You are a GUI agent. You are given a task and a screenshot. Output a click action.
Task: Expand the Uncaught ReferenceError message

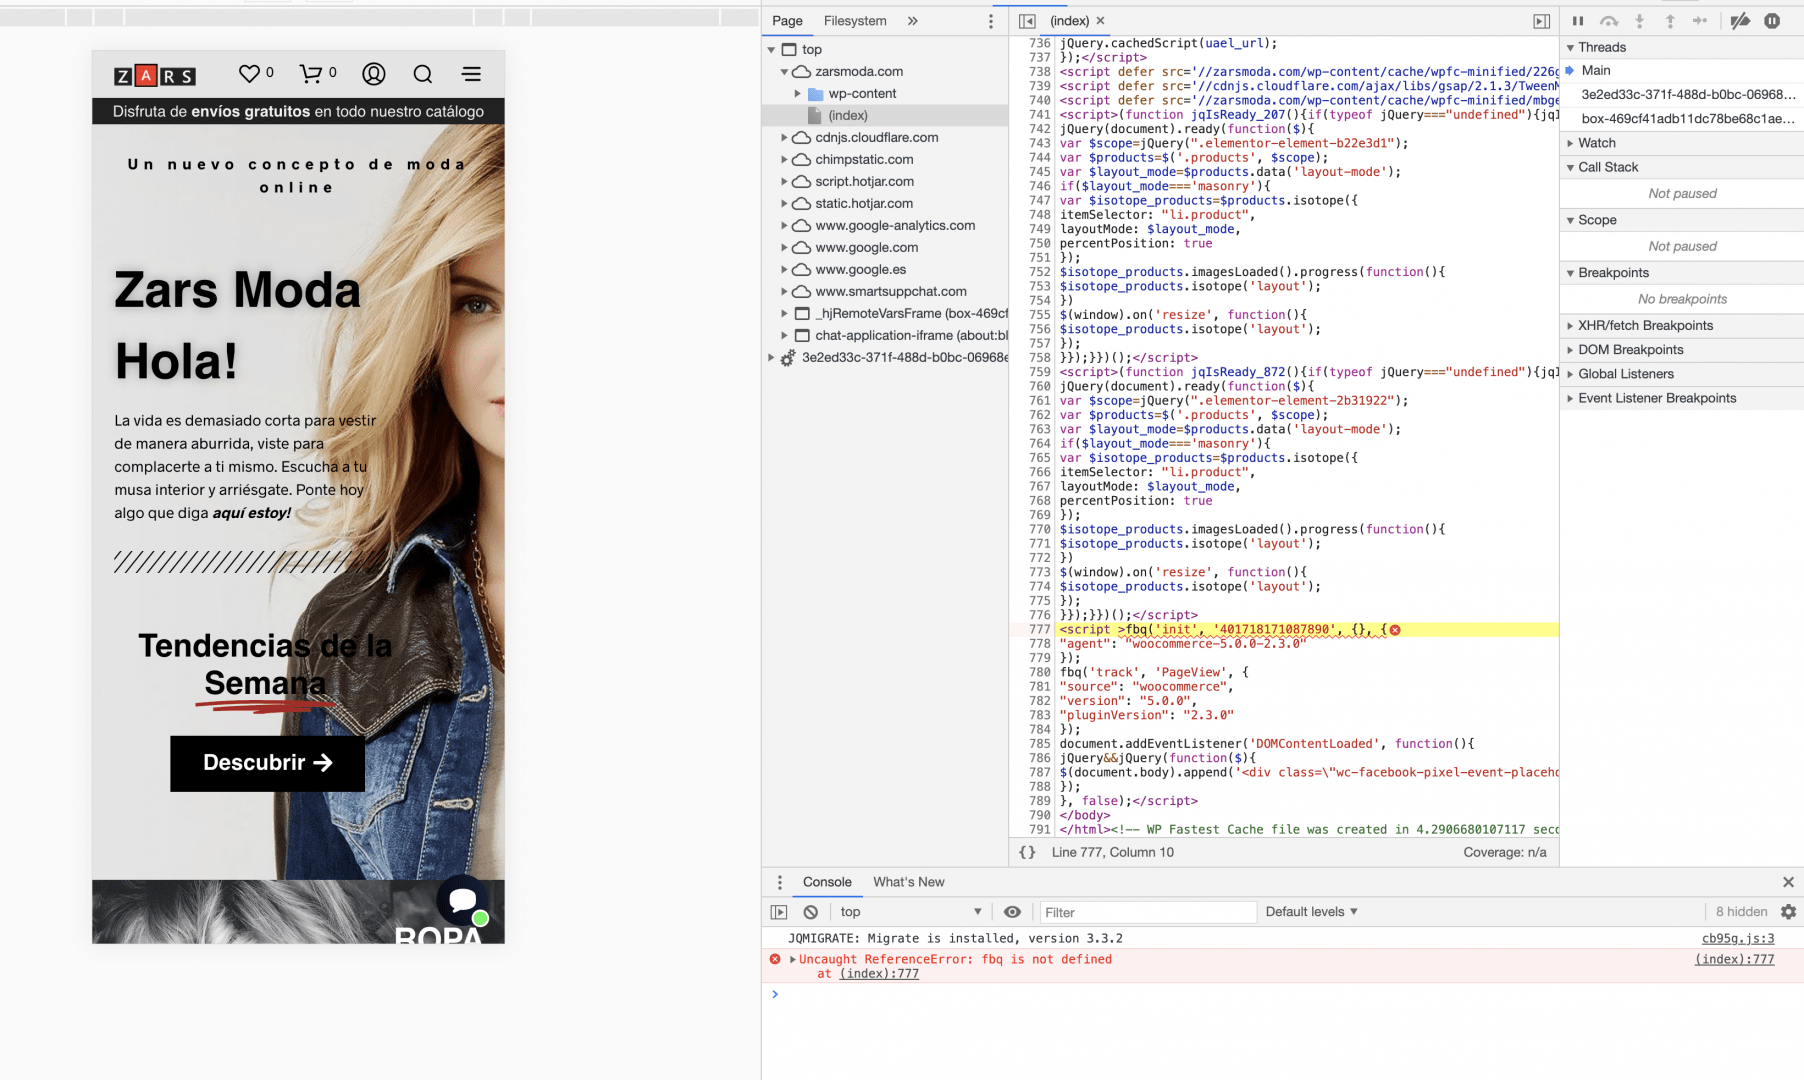[x=793, y=960]
